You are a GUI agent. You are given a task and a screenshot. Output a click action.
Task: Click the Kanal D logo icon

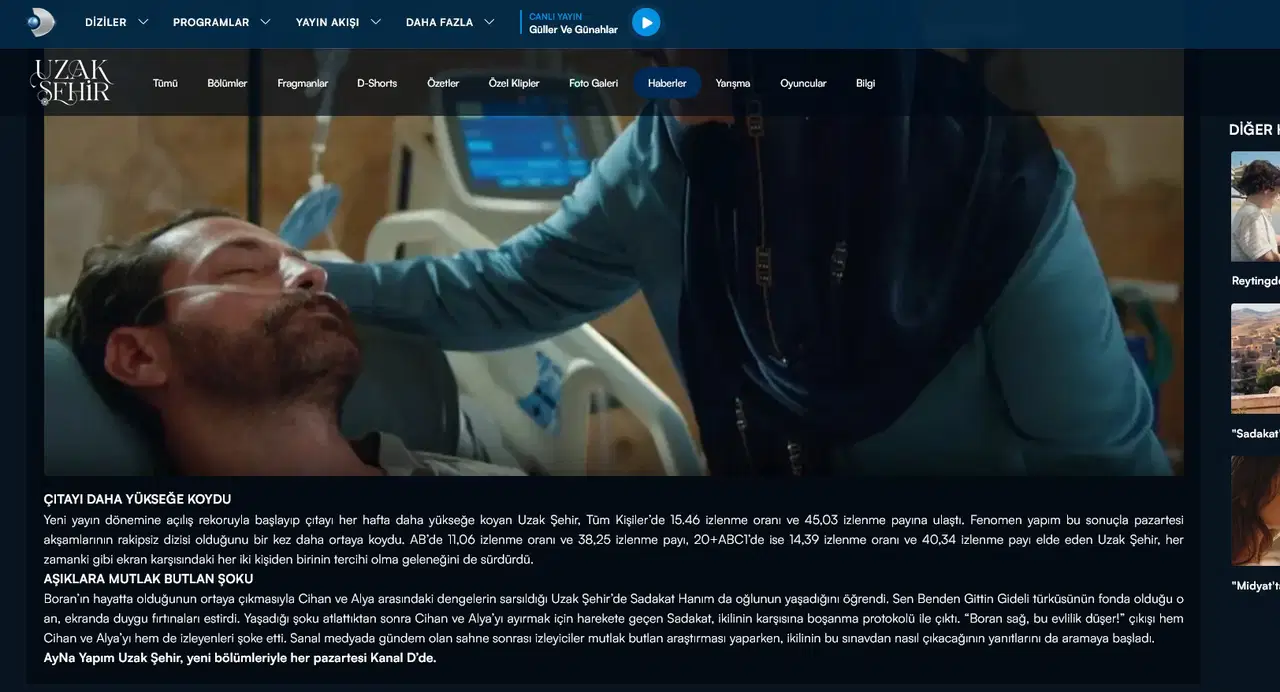(40, 22)
